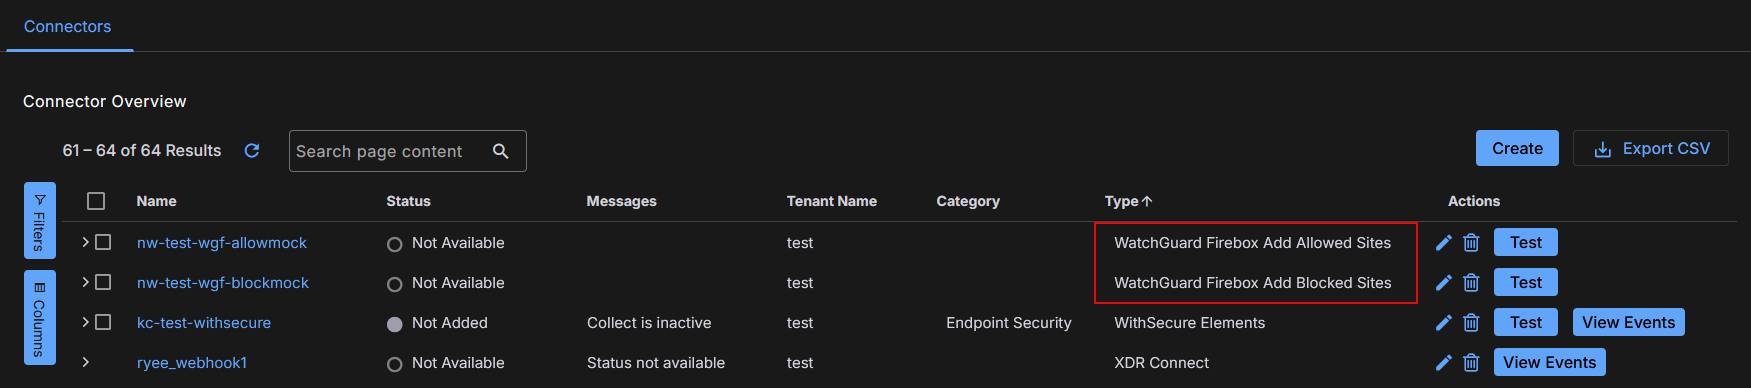Open the Columns side panel
This screenshot has width=1751, height=388.
[40, 317]
